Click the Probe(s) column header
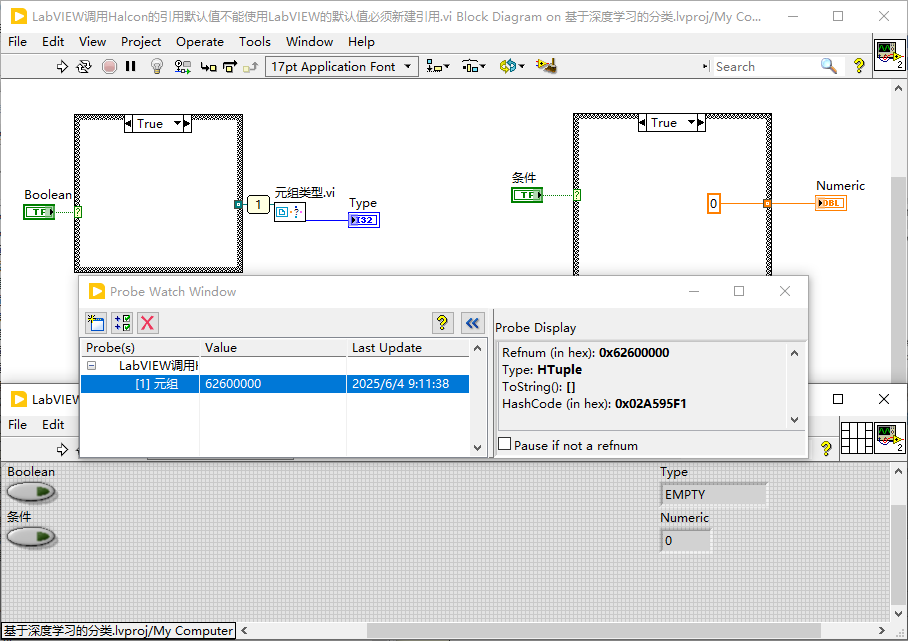Viewport: 908px width, 641px height. pos(141,347)
